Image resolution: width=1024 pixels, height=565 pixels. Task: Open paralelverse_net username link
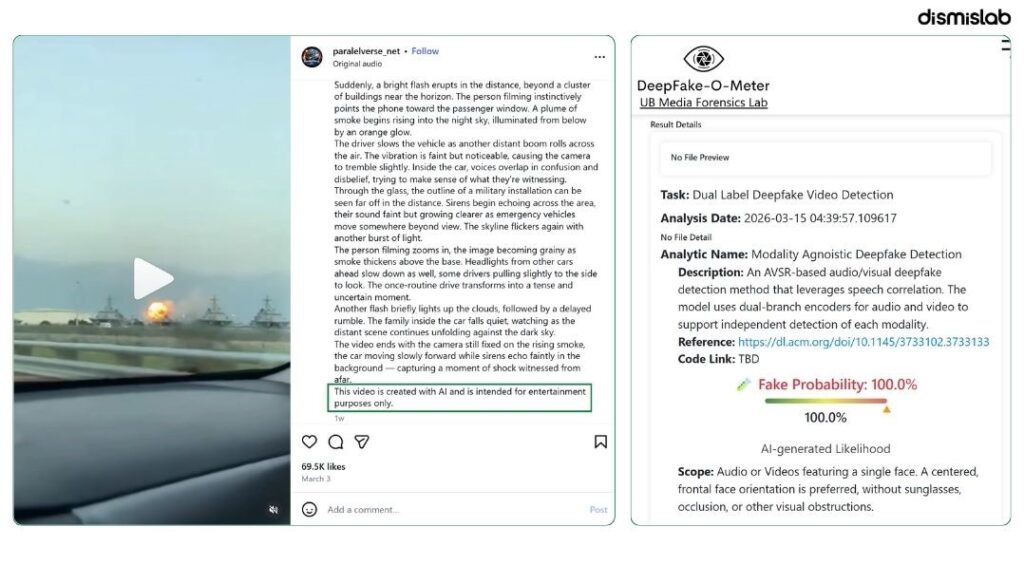tap(366, 51)
